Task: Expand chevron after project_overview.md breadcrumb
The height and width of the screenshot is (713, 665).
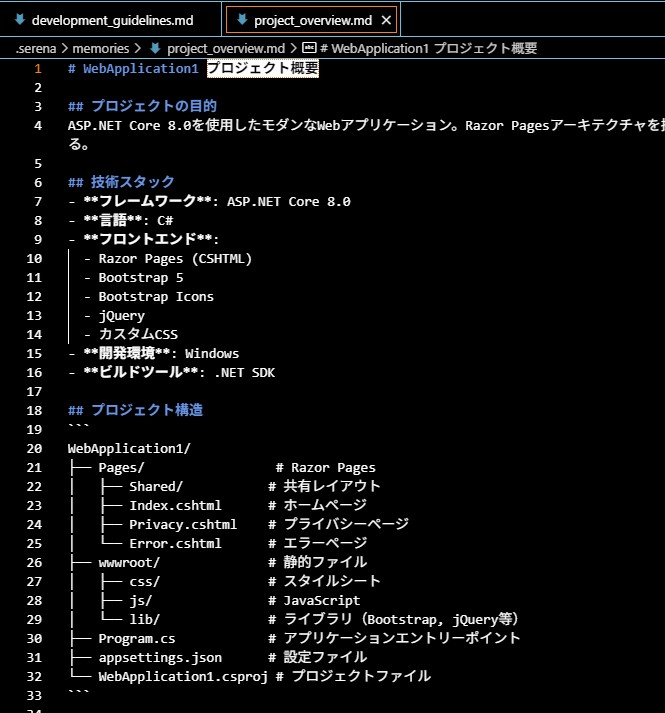Action: click(293, 48)
